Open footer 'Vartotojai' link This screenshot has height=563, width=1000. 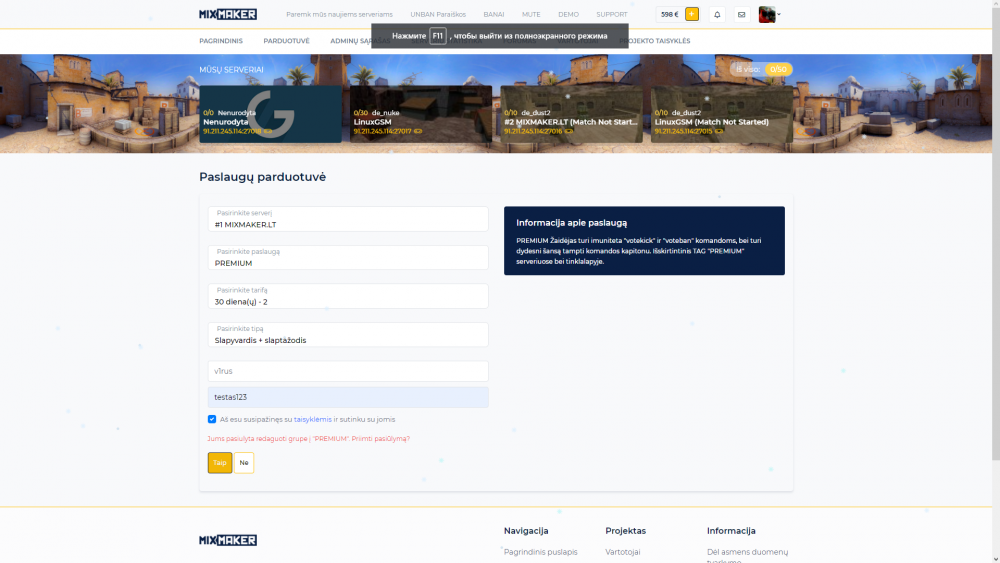point(623,552)
